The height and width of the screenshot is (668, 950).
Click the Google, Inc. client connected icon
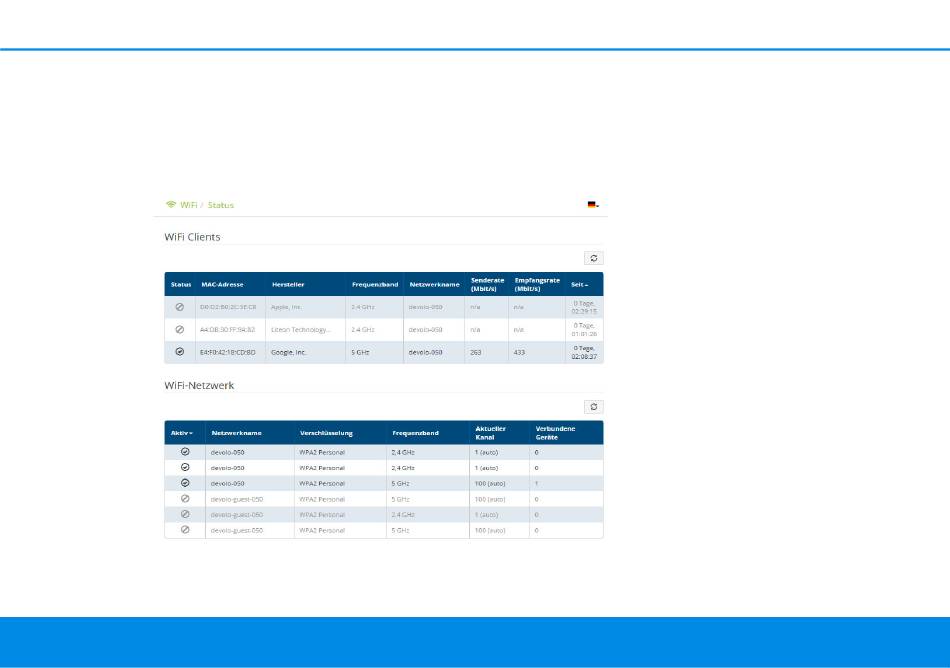(179, 351)
